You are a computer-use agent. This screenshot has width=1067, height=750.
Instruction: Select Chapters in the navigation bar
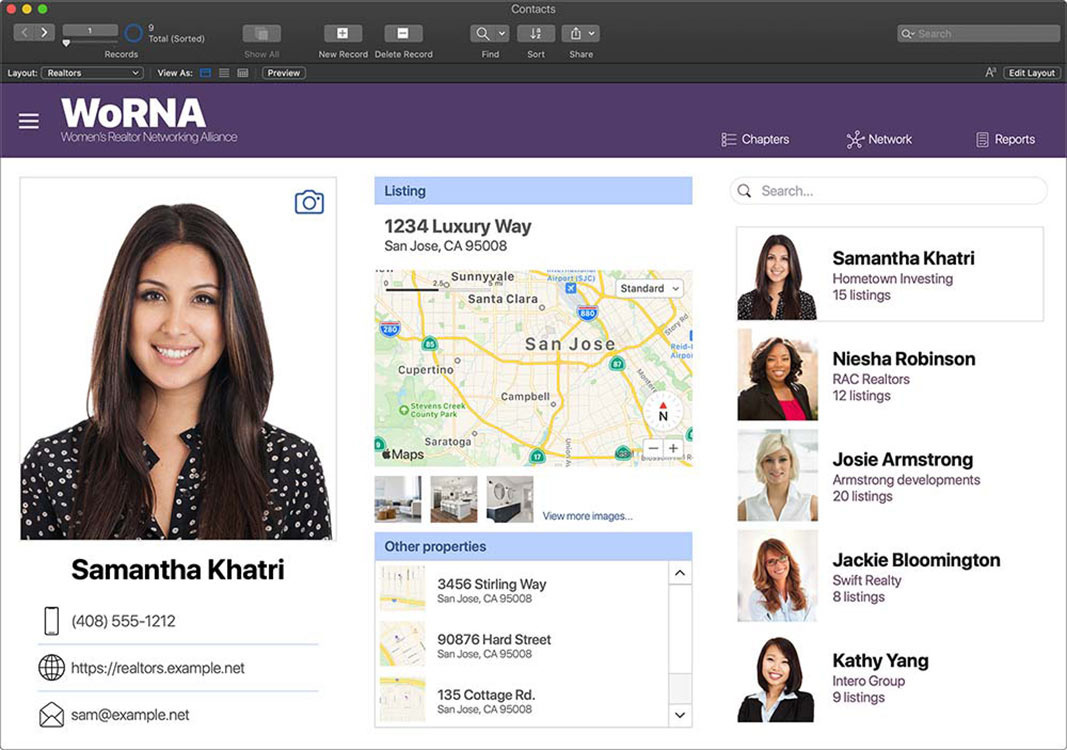[x=757, y=139]
